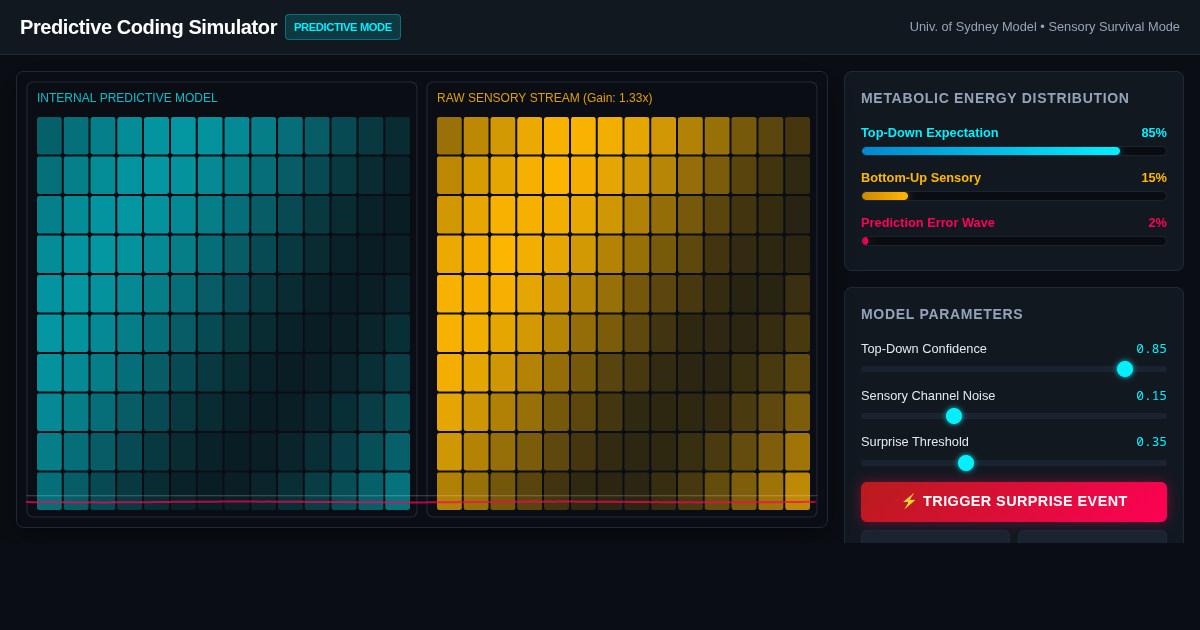Image resolution: width=1200 pixels, height=630 pixels.
Task: Click the Top-Down Expectation progress bar
Action: coord(1014,151)
